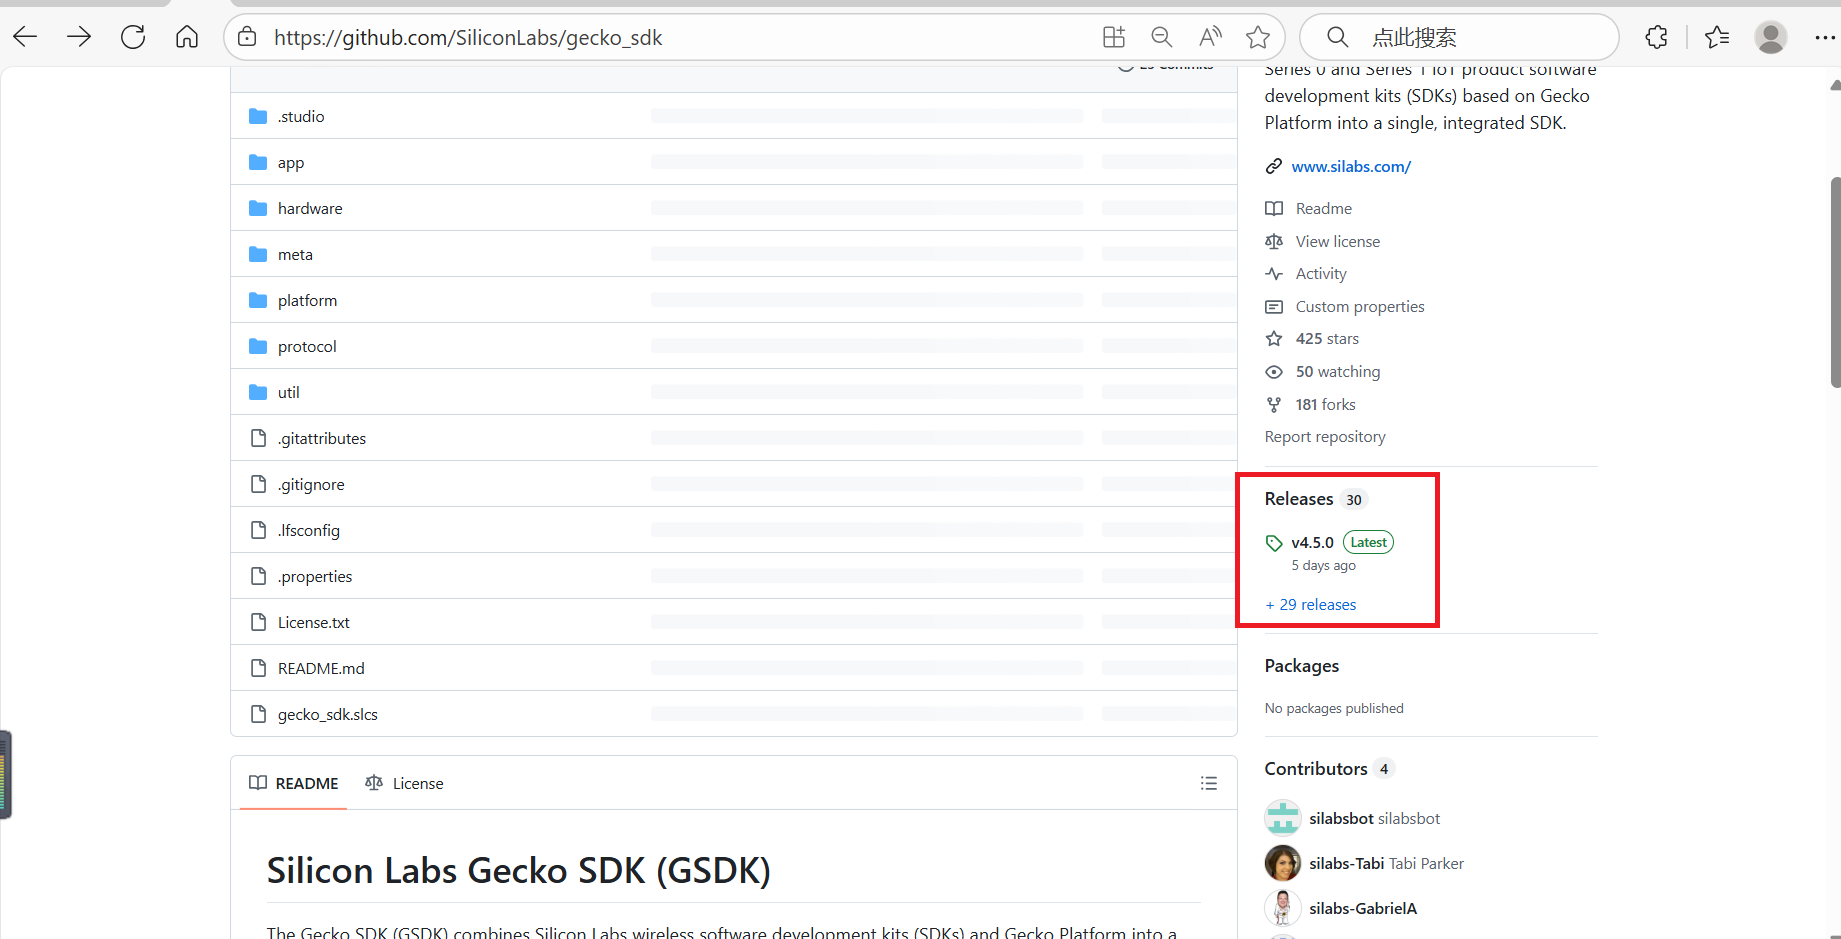1841x939 pixels.
Task: Open the .properties file
Action: pyautogui.click(x=315, y=576)
